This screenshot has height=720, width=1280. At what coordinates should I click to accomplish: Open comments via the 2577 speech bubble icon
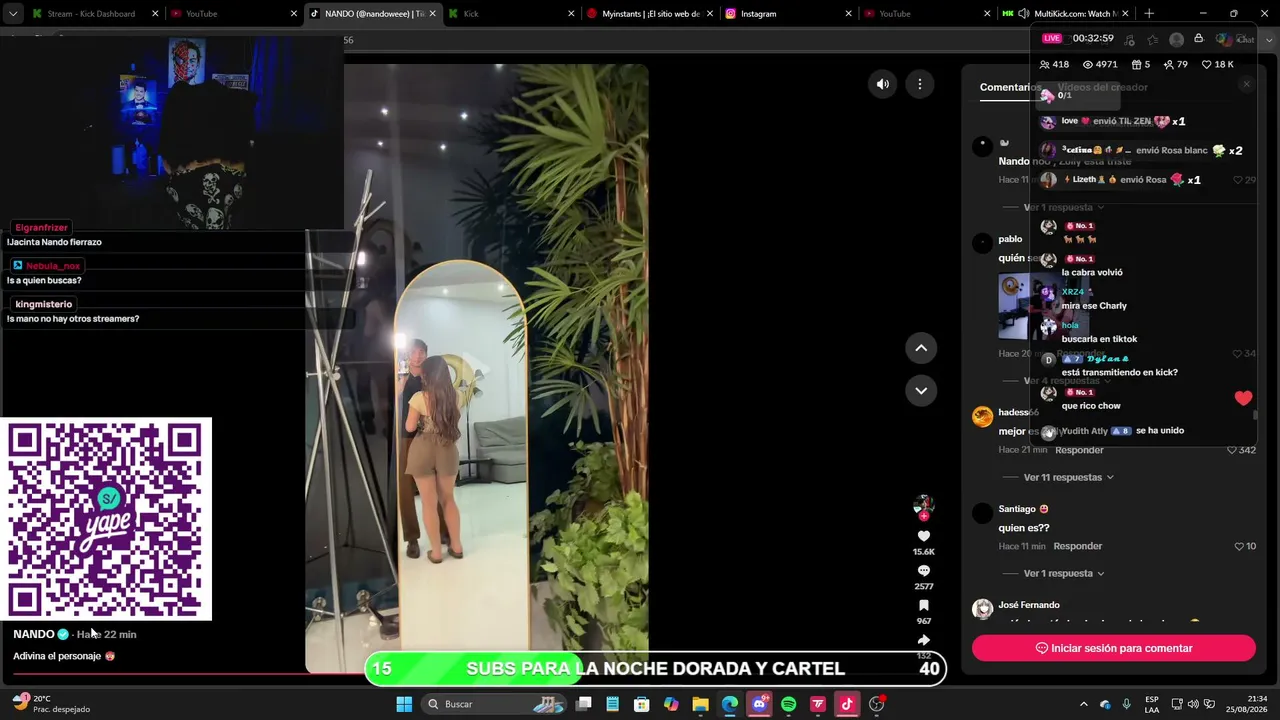[x=924, y=571]
